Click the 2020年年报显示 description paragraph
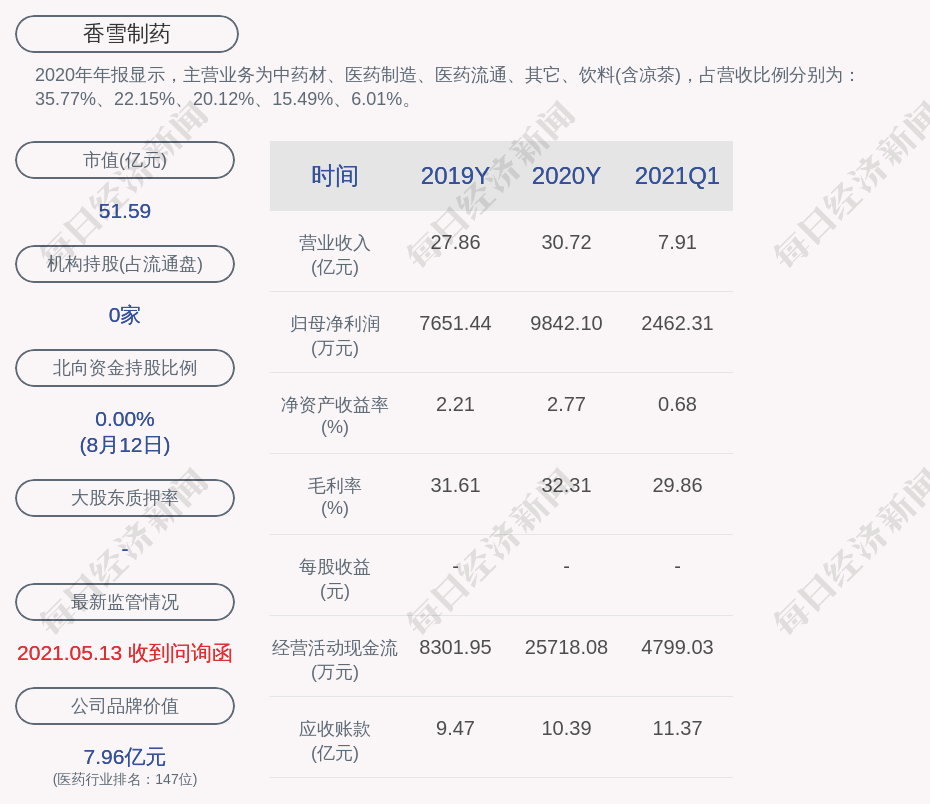Viewport: 930px width, 804px height. (x=446, y=87)
